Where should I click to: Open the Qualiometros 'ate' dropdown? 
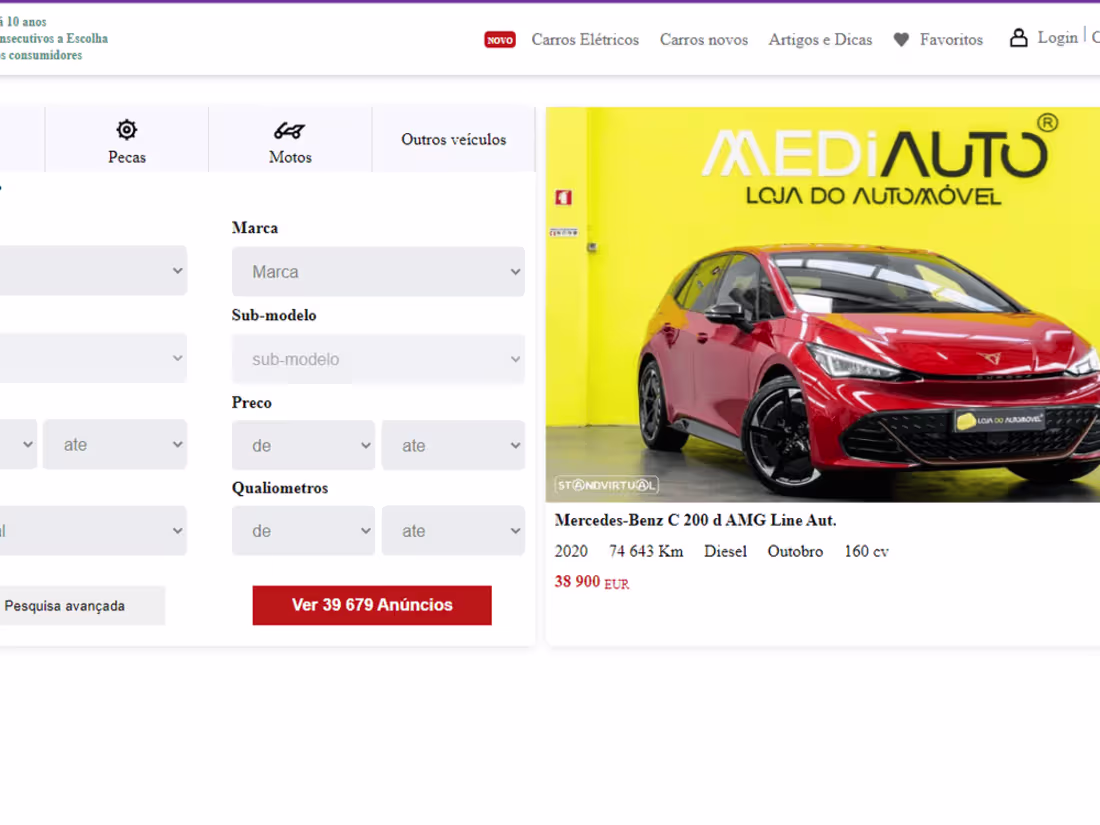point(453,531)
